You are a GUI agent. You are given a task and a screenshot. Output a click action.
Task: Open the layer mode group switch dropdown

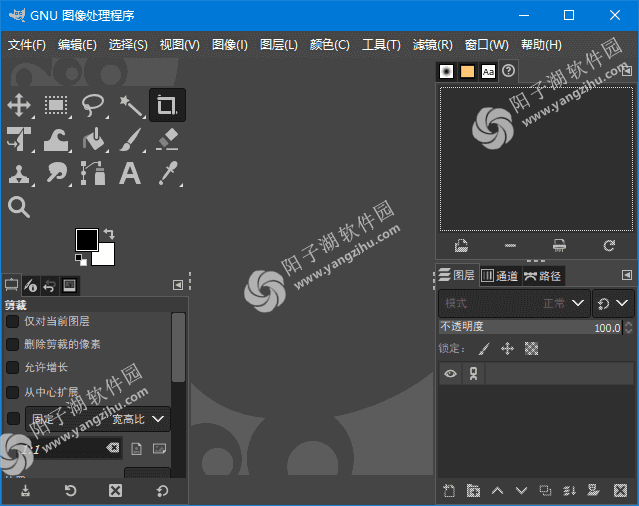point(613,303)
